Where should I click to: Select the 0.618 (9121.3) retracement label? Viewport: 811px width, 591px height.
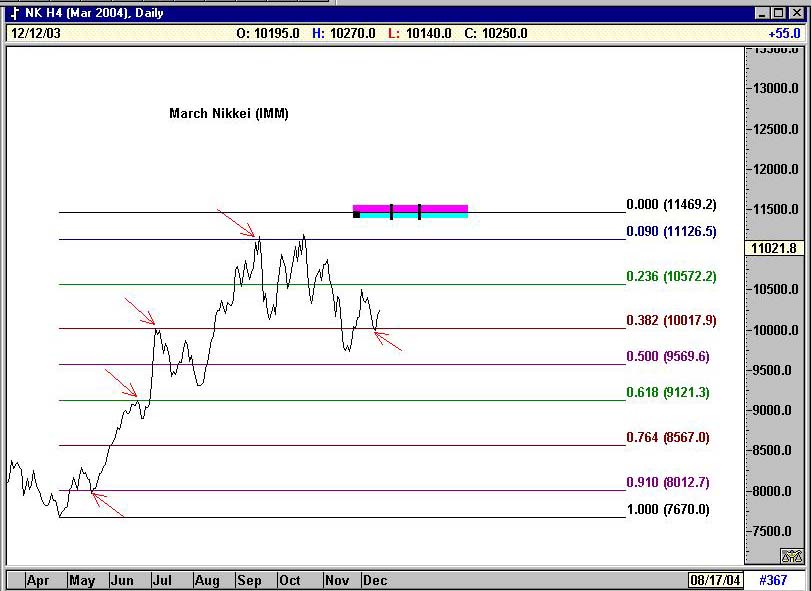click(668, 392)
